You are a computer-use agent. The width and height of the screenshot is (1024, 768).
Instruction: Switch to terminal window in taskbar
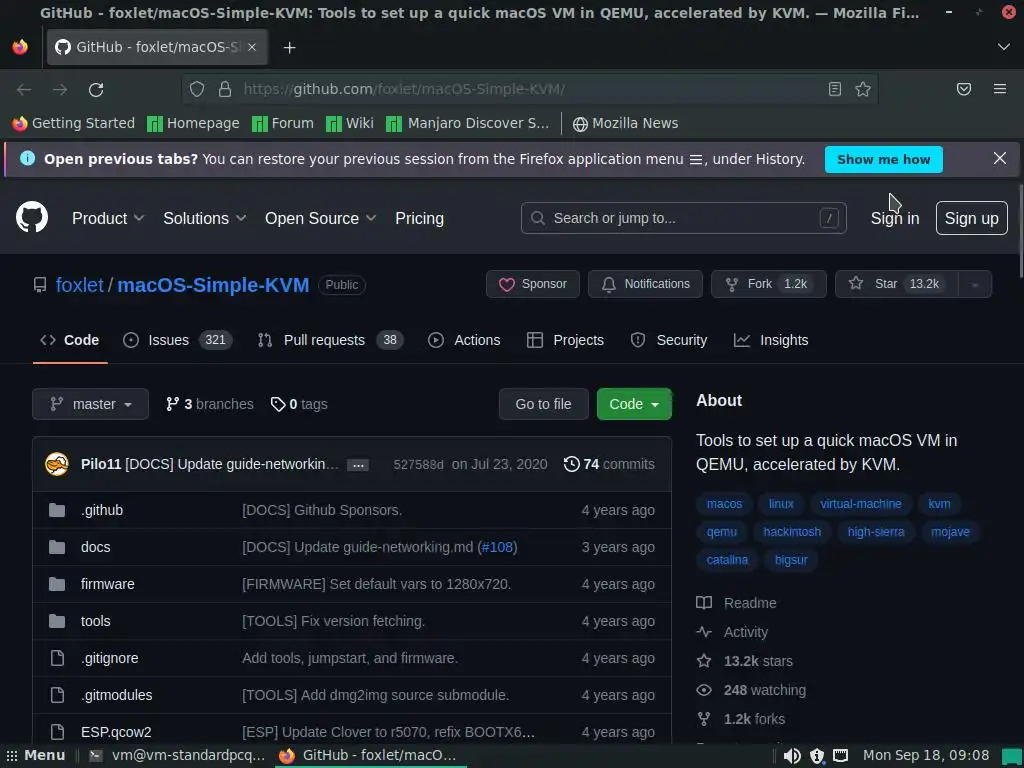click(177, 756)
